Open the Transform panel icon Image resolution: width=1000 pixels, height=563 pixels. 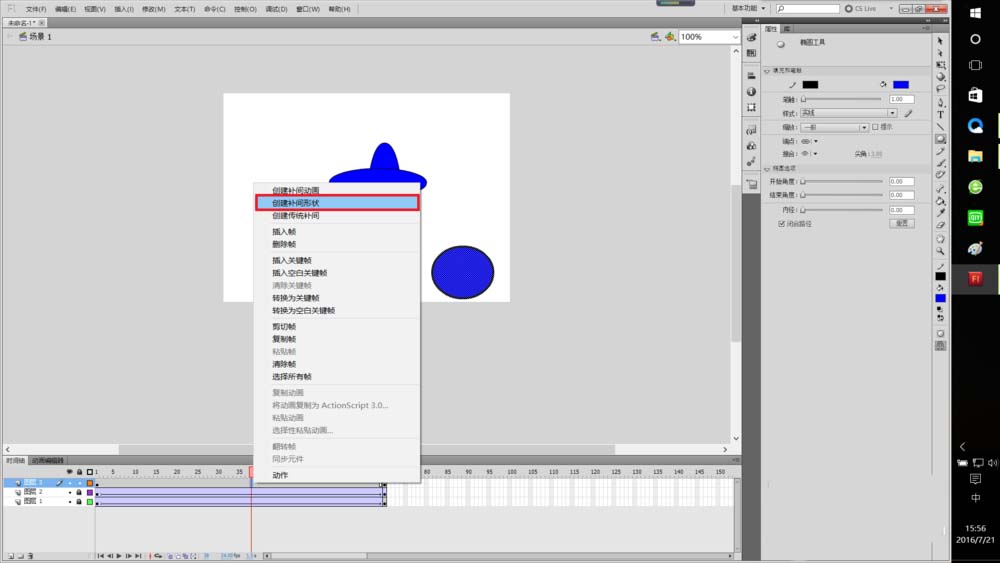click(751, 107)
